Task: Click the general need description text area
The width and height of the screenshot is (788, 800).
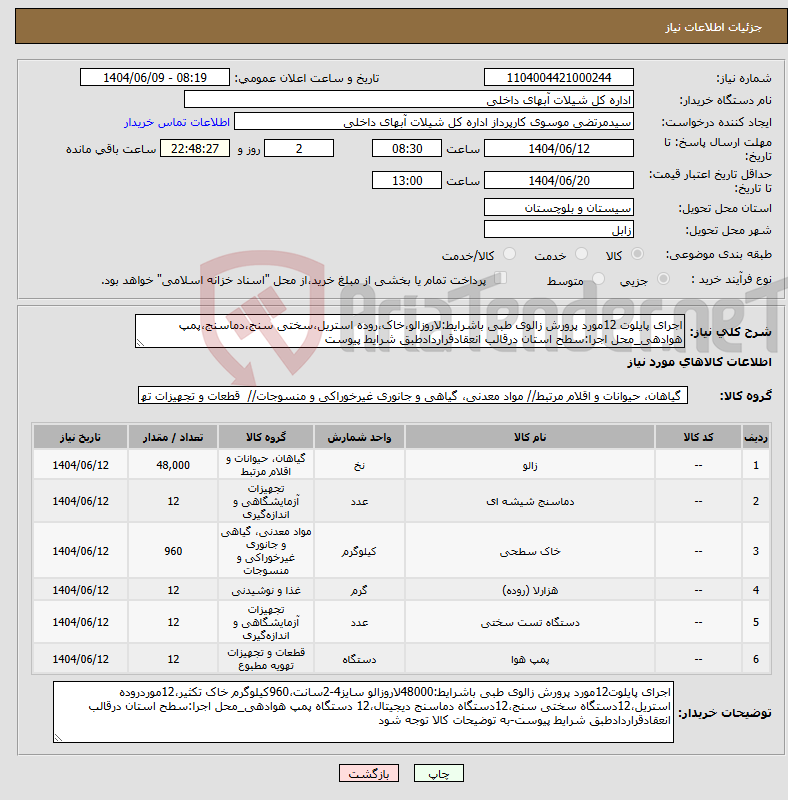Action: [410, 332]
